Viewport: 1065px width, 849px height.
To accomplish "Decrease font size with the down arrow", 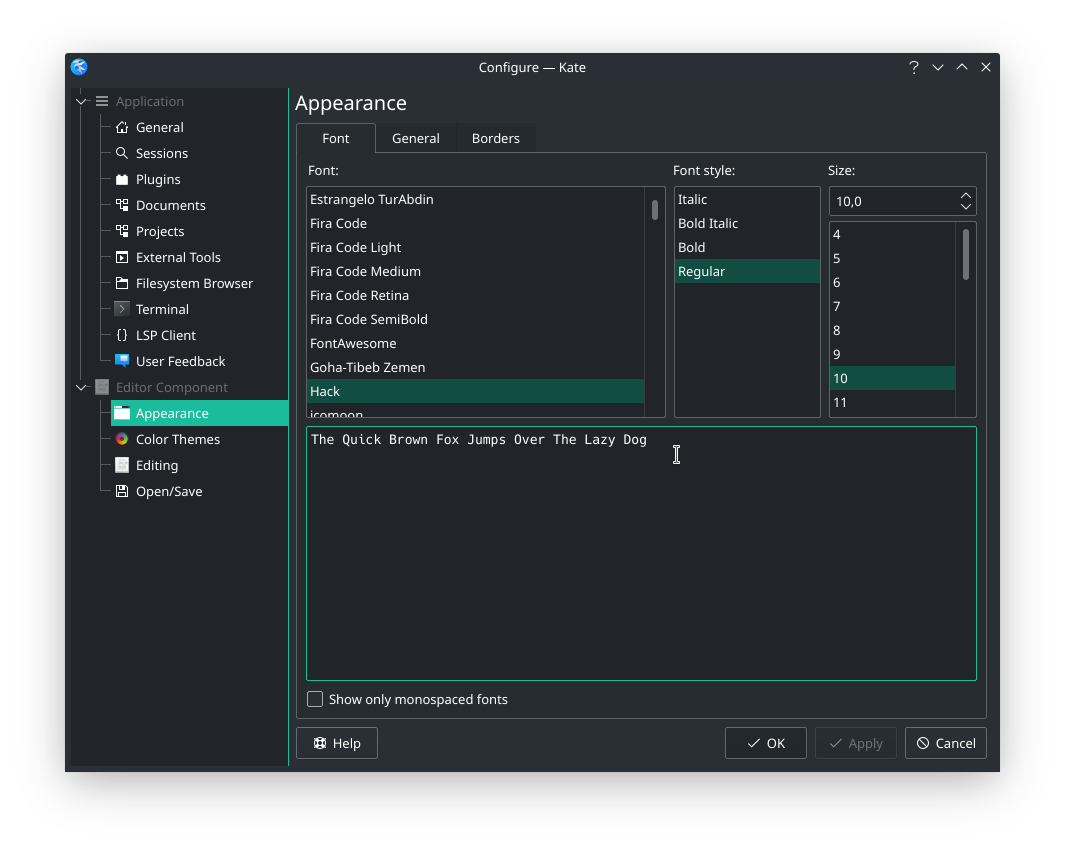I will click(x=966, y=206).
